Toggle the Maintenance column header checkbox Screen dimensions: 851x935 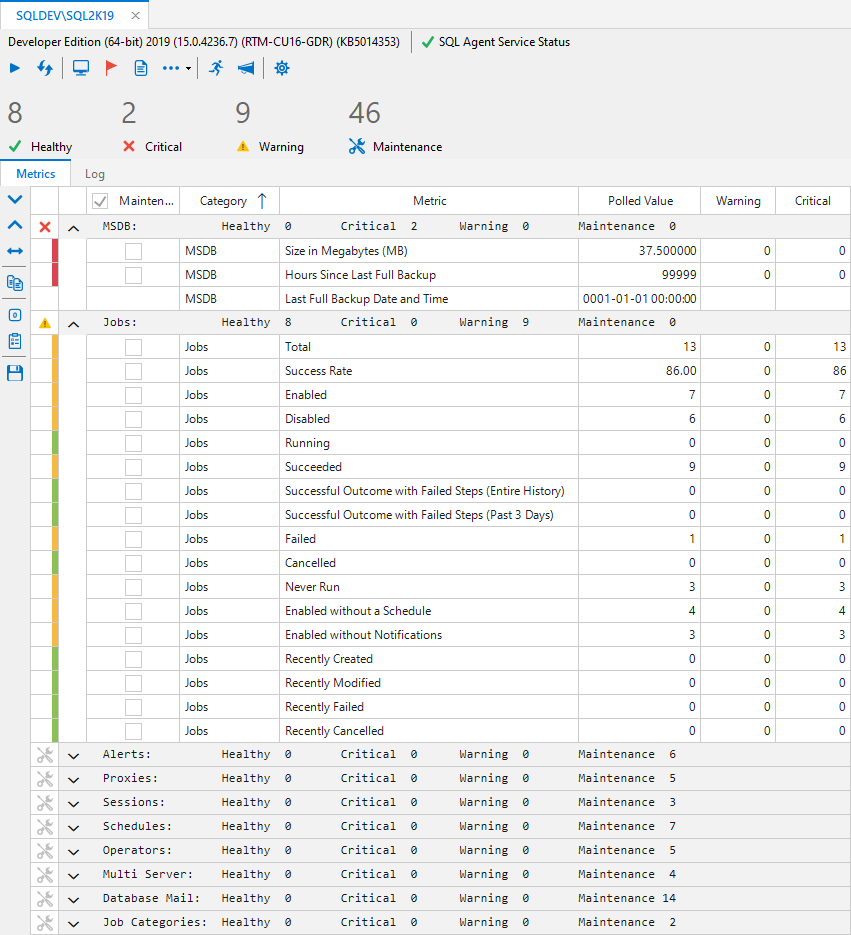(100, 201)
